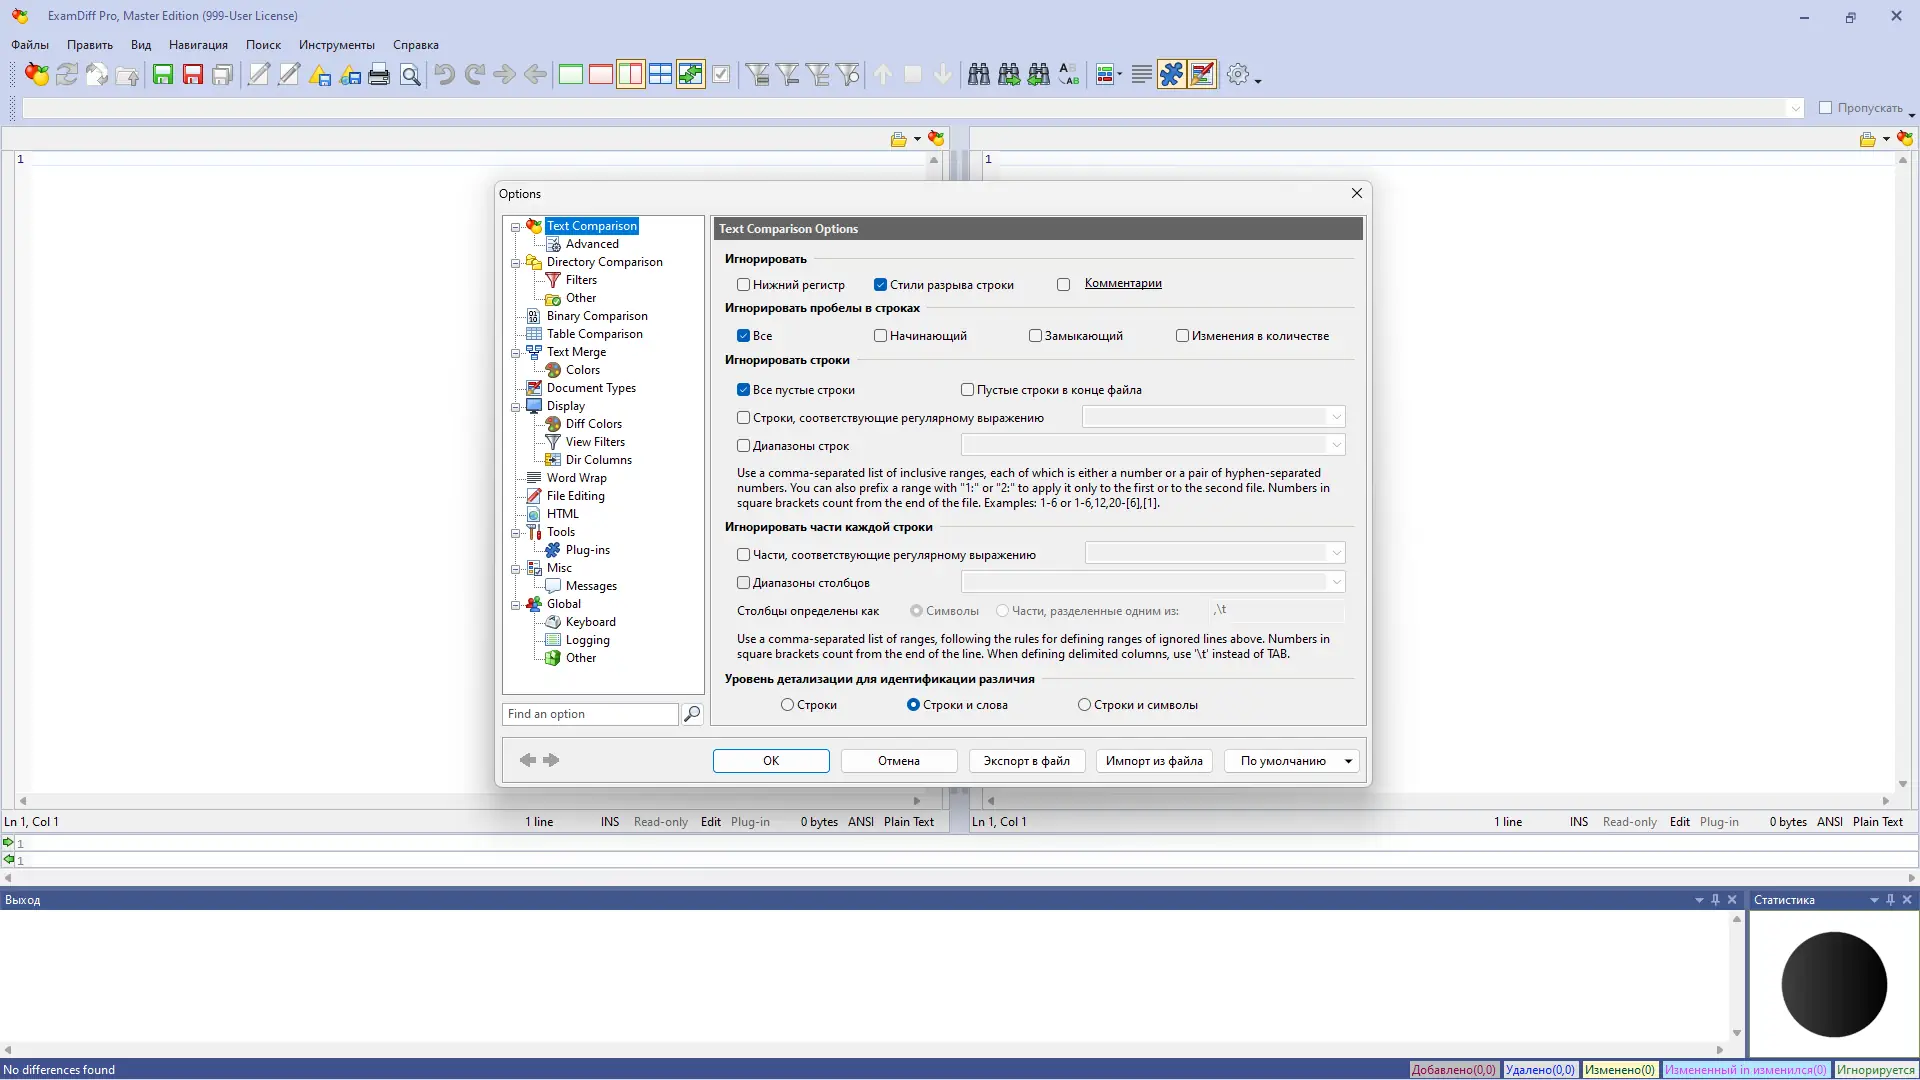The height and width of the screenshot is (1080, 1920).
Task: Toggle the Plug-ins puzzle toolbar icon
Action: tap(1171, 74)
